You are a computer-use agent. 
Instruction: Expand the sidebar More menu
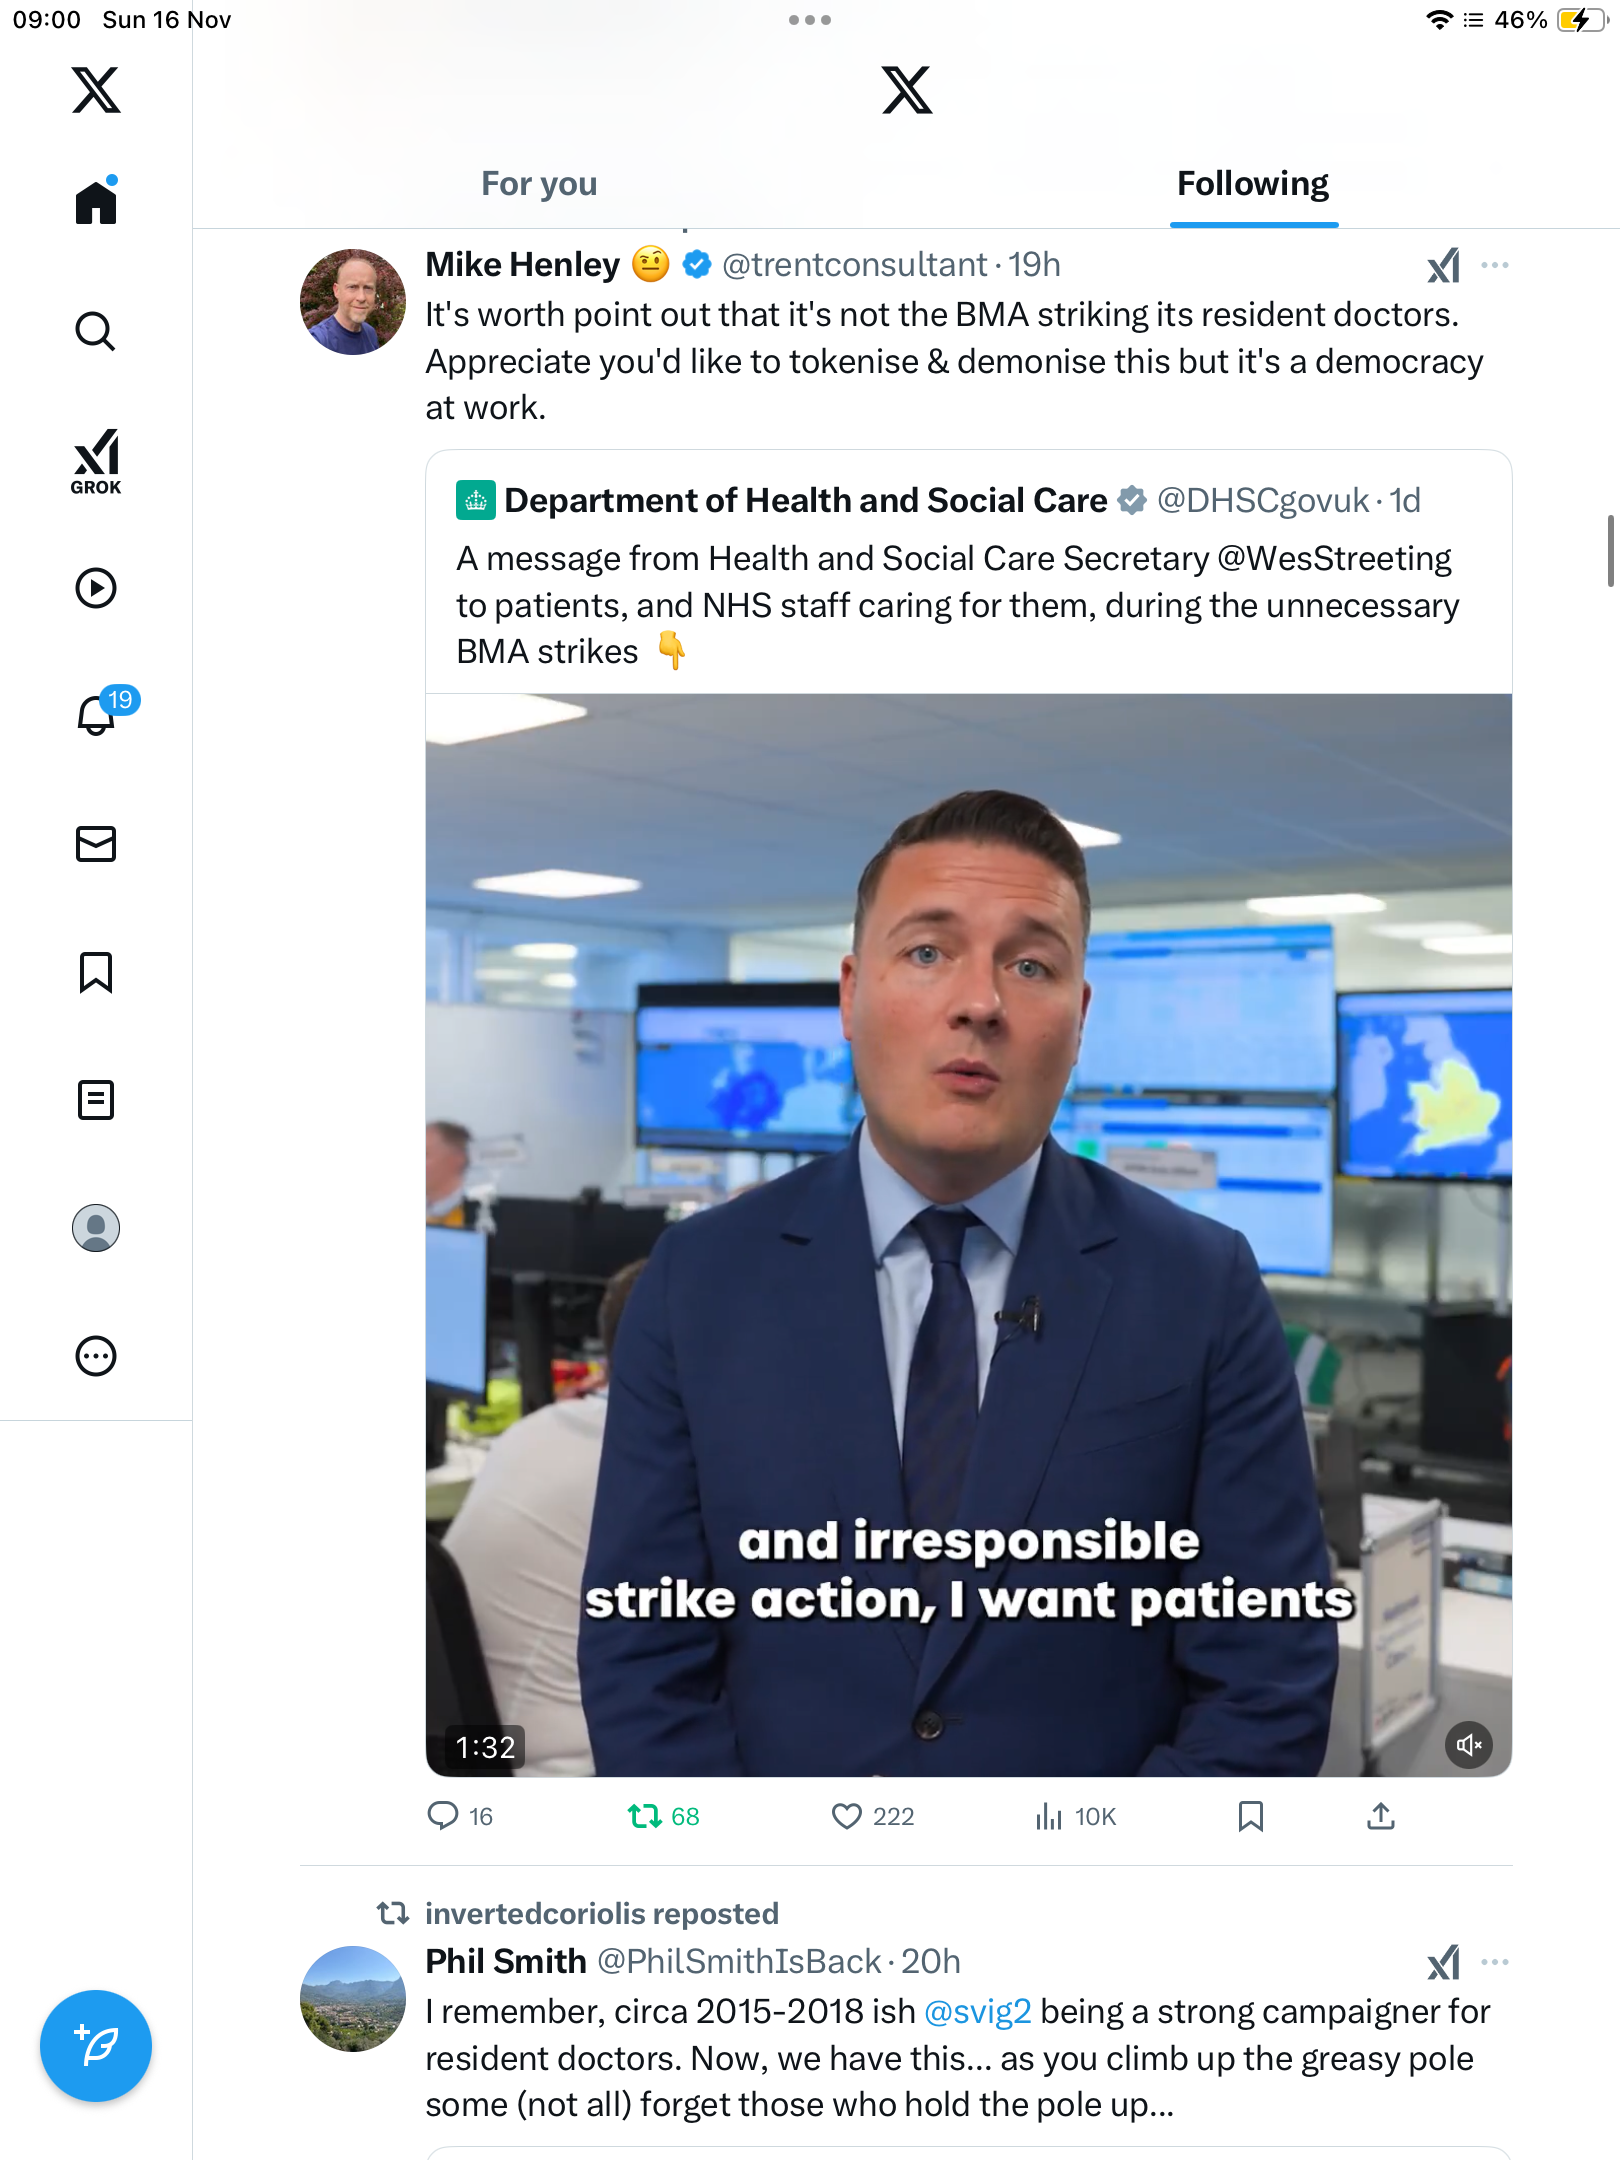coord(96,1356)
